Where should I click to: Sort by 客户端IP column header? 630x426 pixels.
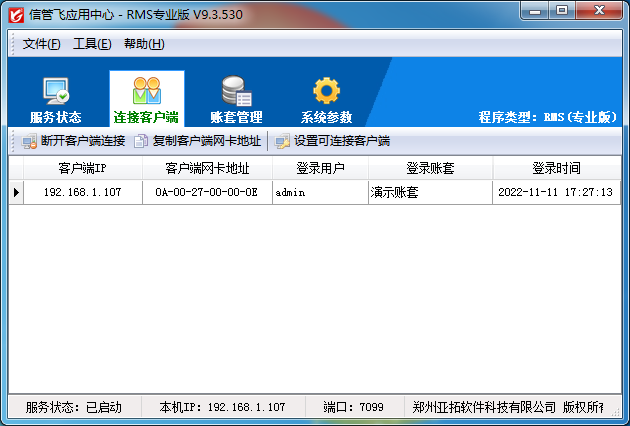82,168
